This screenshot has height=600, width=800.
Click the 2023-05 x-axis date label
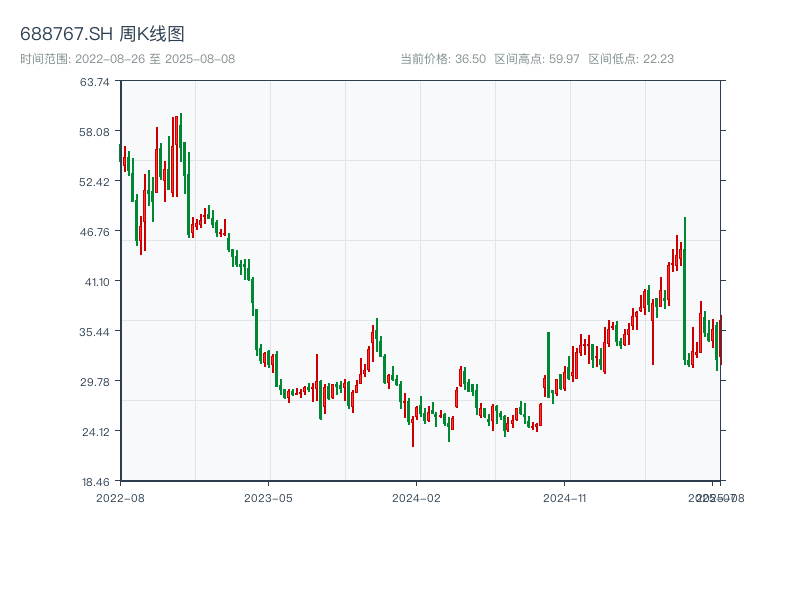[268, 497]
